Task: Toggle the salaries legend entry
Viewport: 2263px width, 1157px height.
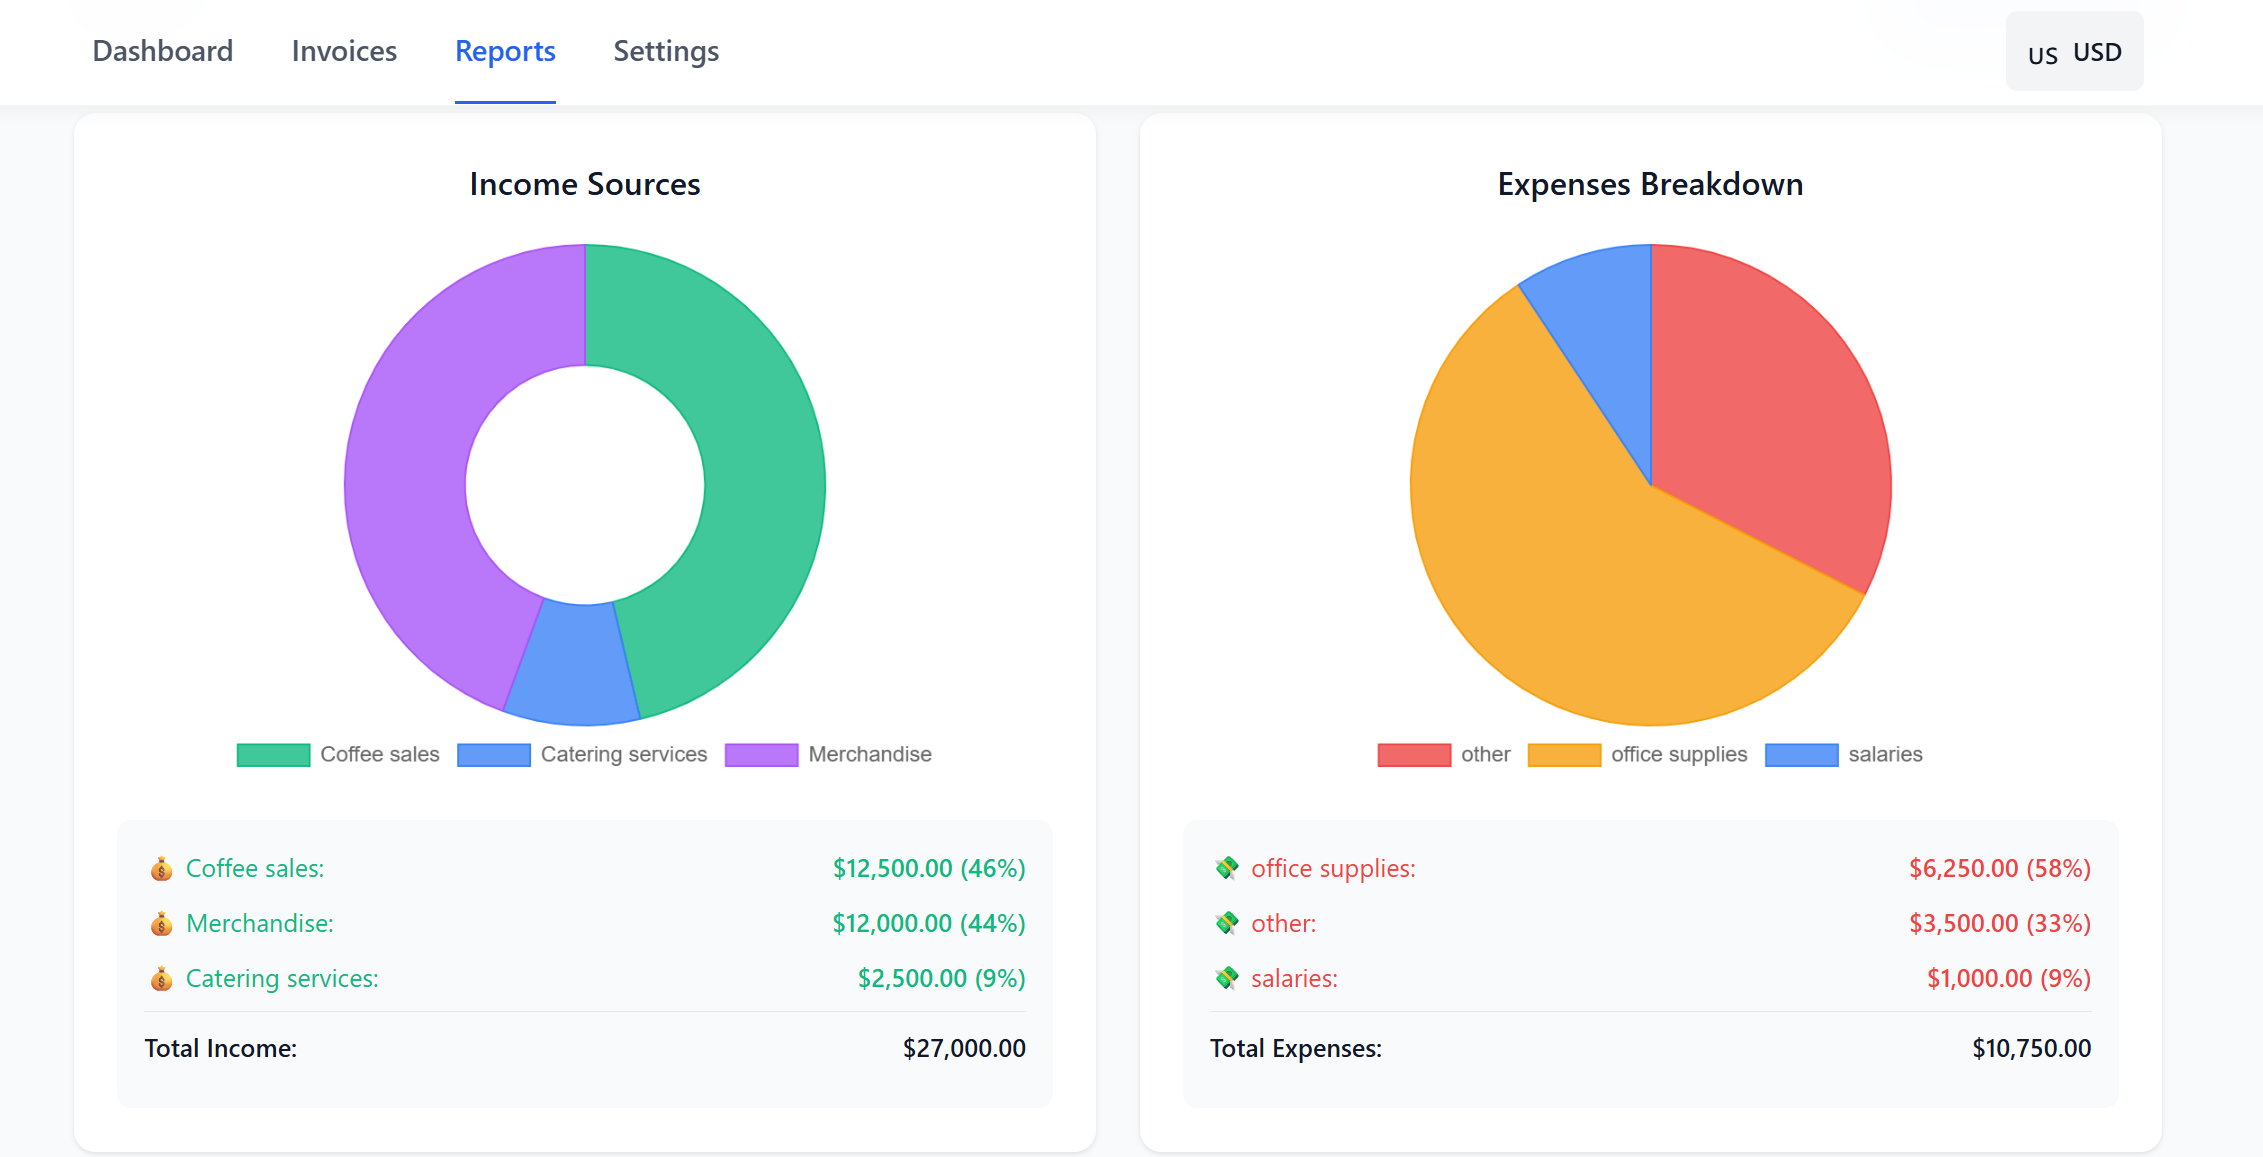Action: 1847,754
